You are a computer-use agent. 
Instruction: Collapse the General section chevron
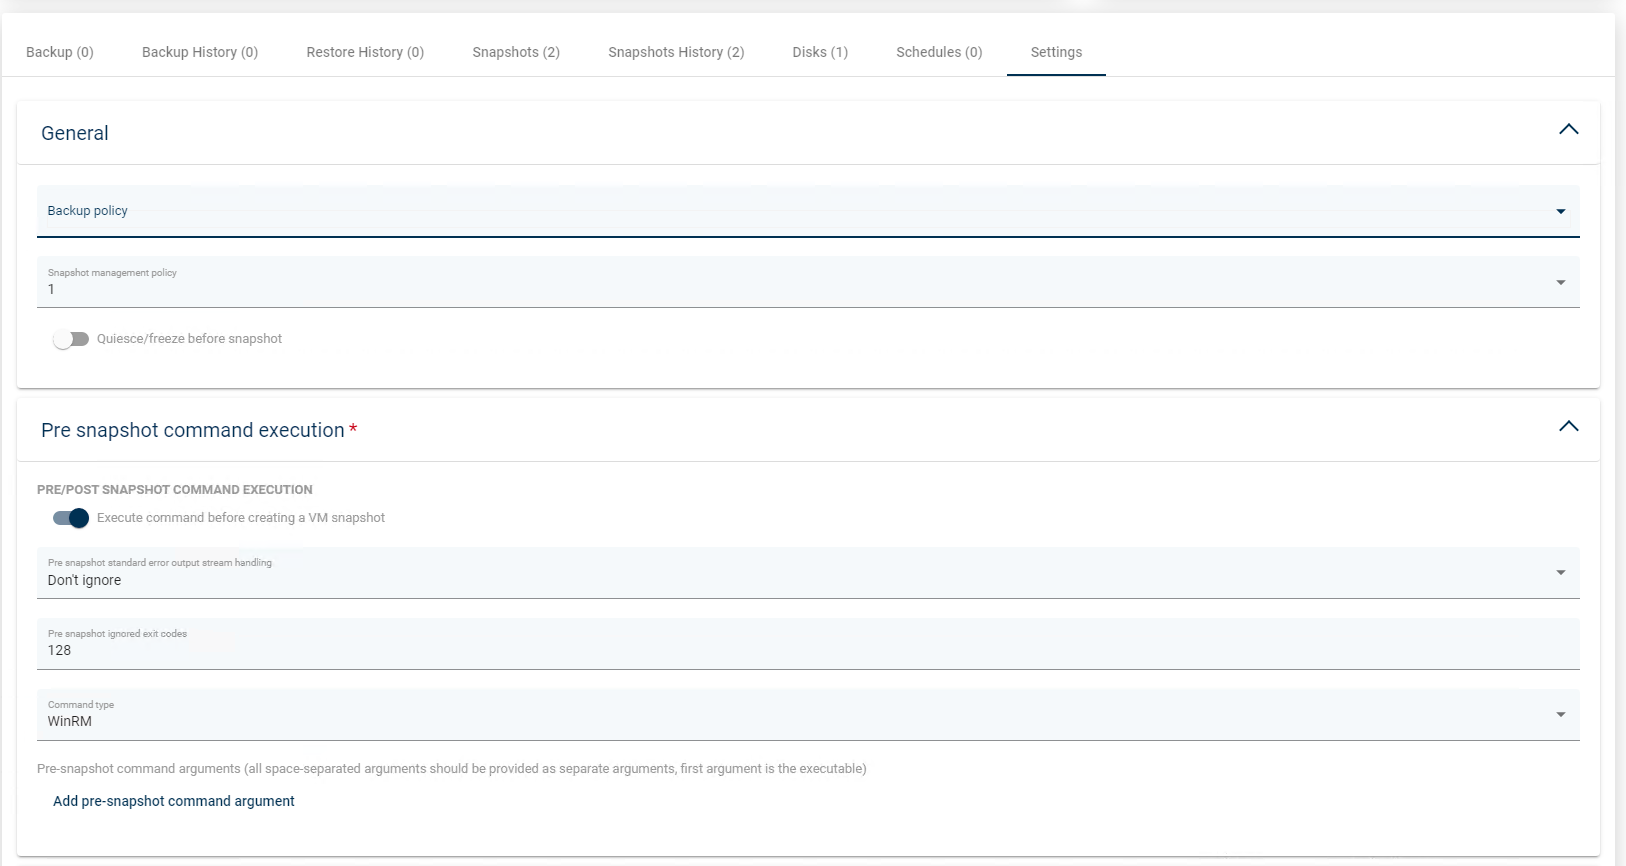click(1568, 130)
